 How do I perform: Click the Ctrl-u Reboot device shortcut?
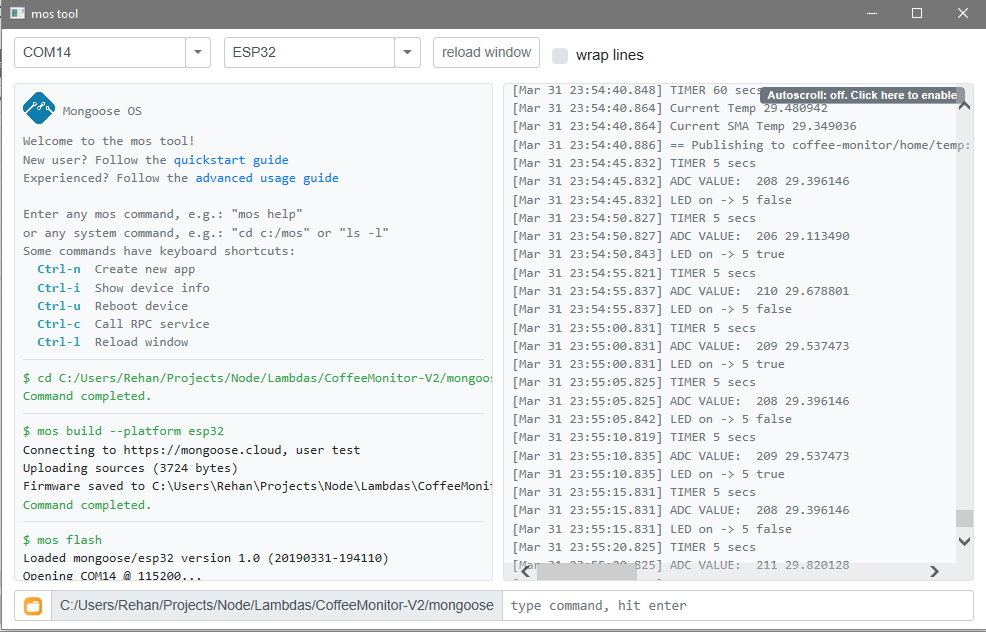(x=113, y=306)
